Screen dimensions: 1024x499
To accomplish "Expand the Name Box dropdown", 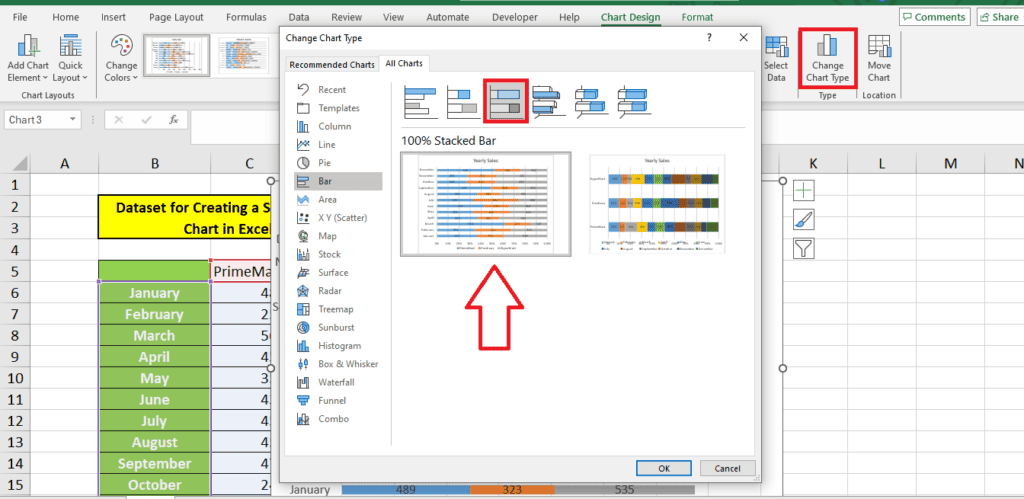I will point(72,120).
